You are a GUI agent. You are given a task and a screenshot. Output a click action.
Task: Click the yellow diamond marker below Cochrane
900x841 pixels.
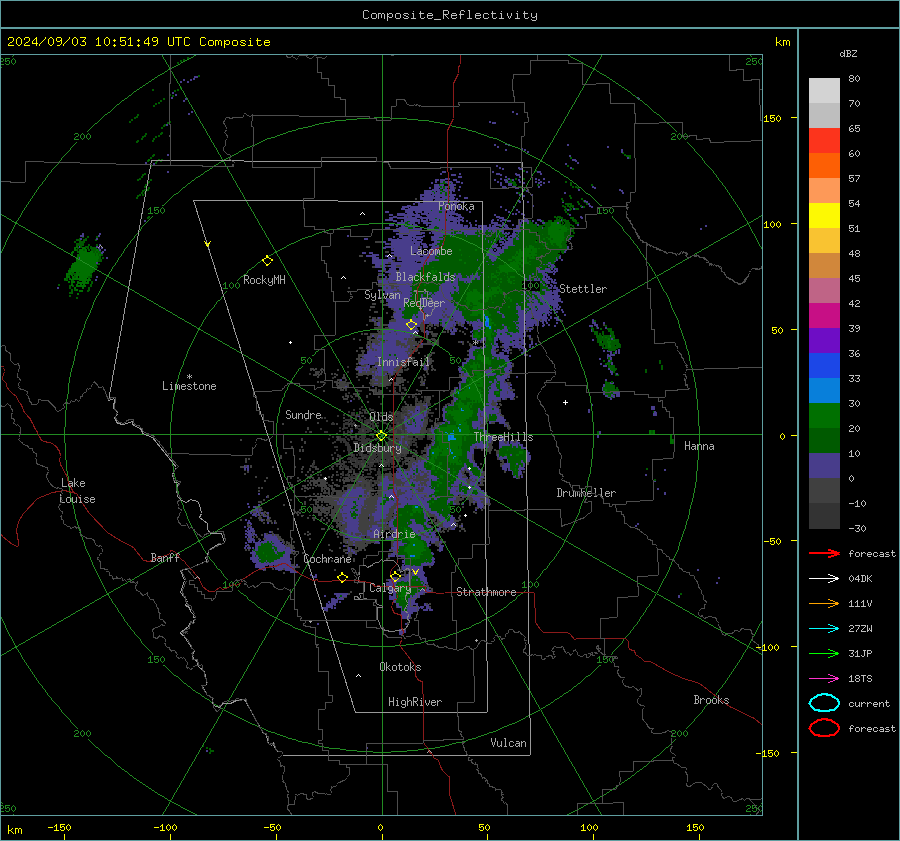pyautogui.click(x=343, y=578)
